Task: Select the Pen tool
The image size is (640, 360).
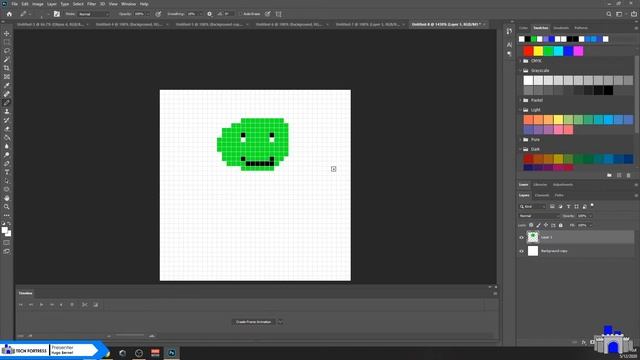Action: (7, 163)
